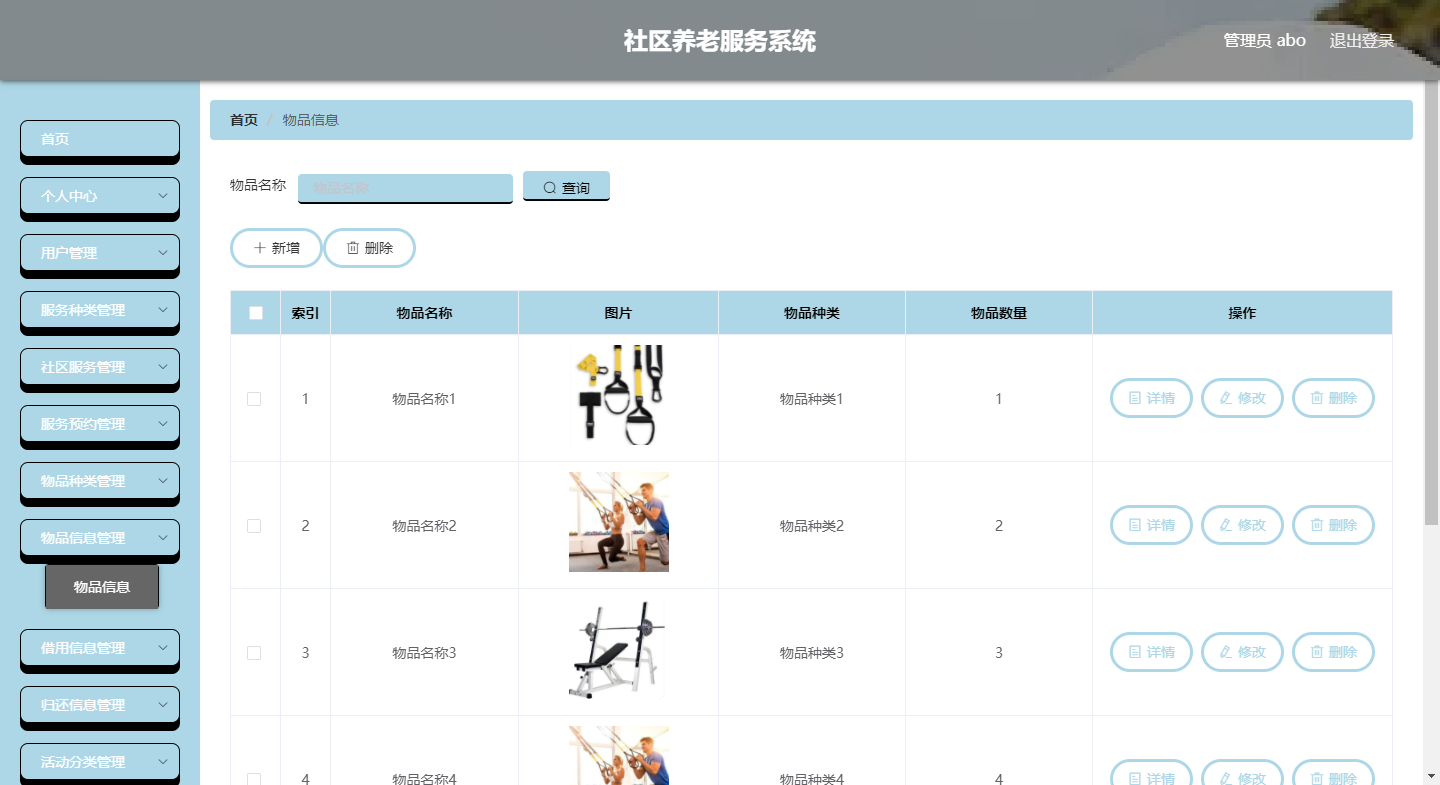Click 退出登录 to log out
This screenshot has height=785, width=1440.
(1362, 41)
